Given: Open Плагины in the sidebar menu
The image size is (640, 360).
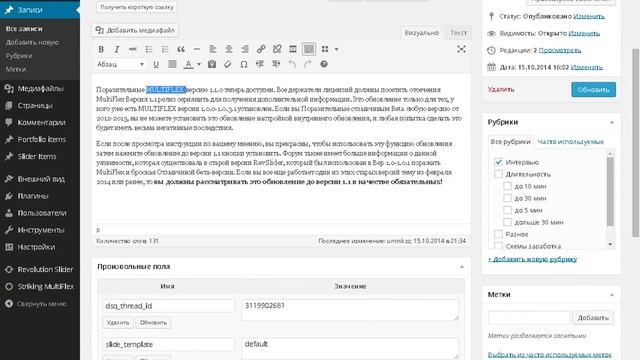Looking at the screenshot, I should pos(40,196).
